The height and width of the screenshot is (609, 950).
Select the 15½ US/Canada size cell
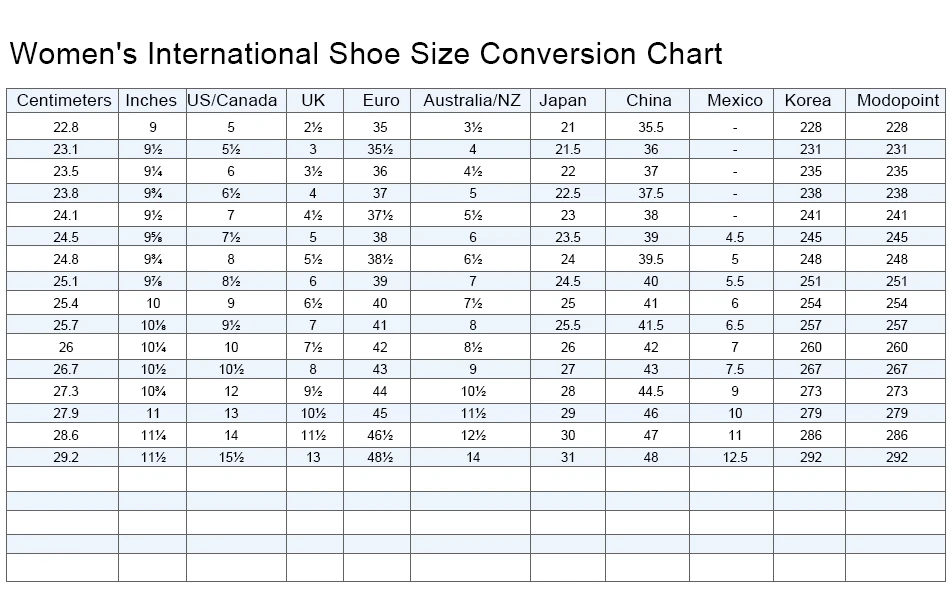pyautogui.click(x=232, y=457)
